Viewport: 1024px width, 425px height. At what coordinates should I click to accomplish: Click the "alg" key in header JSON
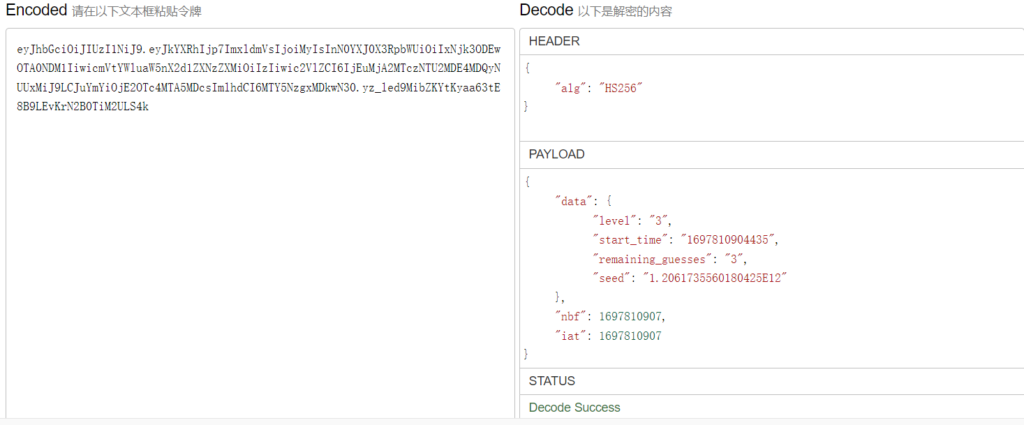click(x=572, y=87)
